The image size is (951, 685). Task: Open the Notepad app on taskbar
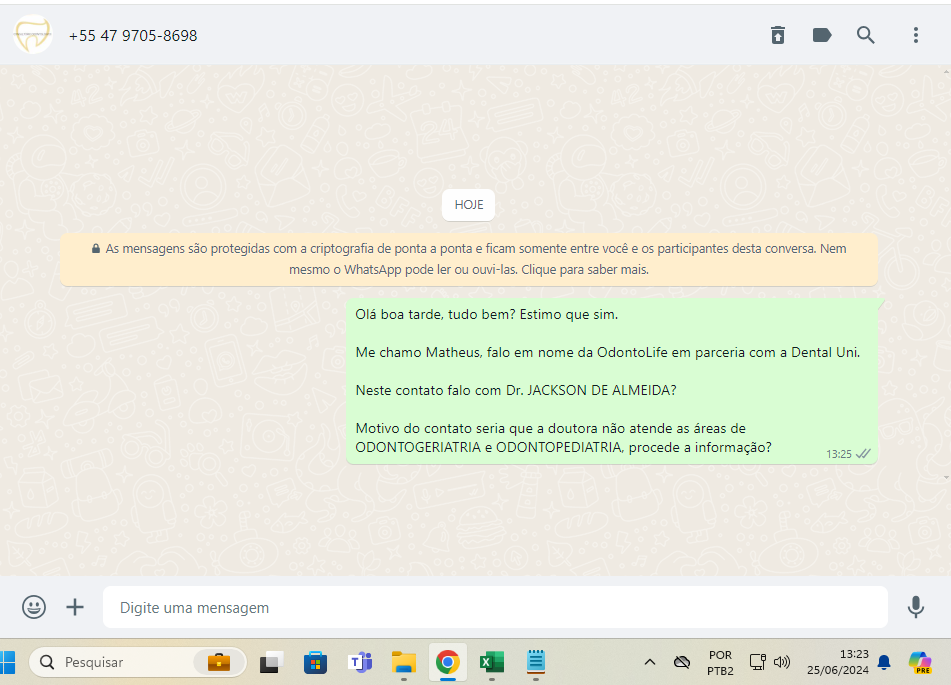click(x=536, y=662)
